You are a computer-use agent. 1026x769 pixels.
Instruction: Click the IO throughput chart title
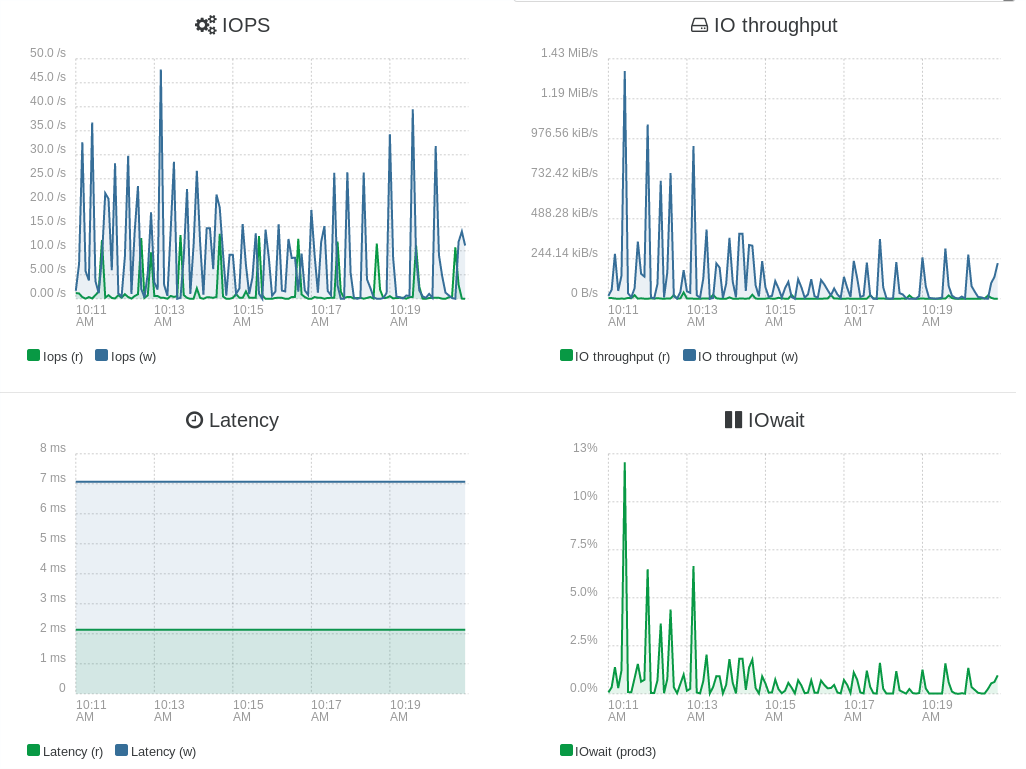[775, 26]
